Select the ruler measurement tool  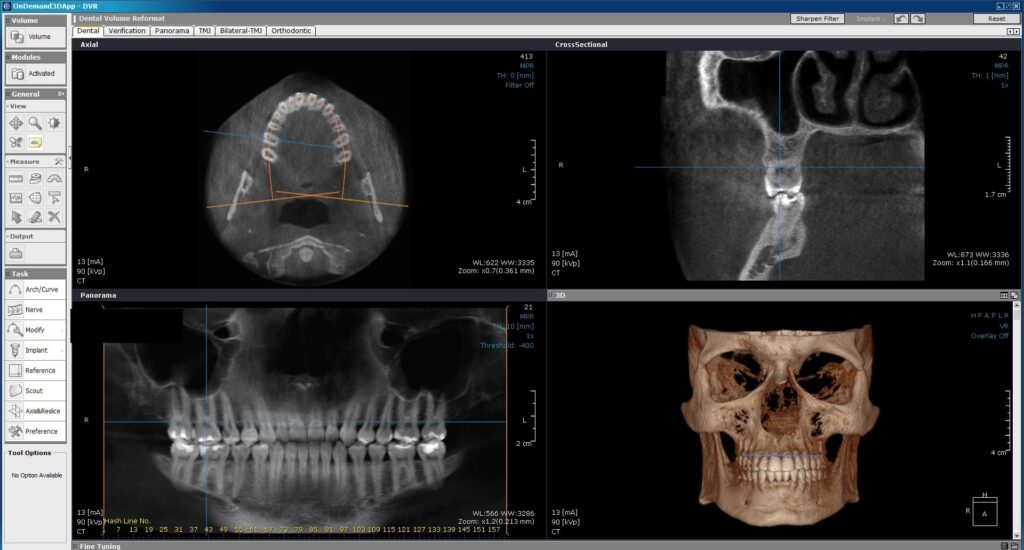pyautogui.click(x=16, y=178)
